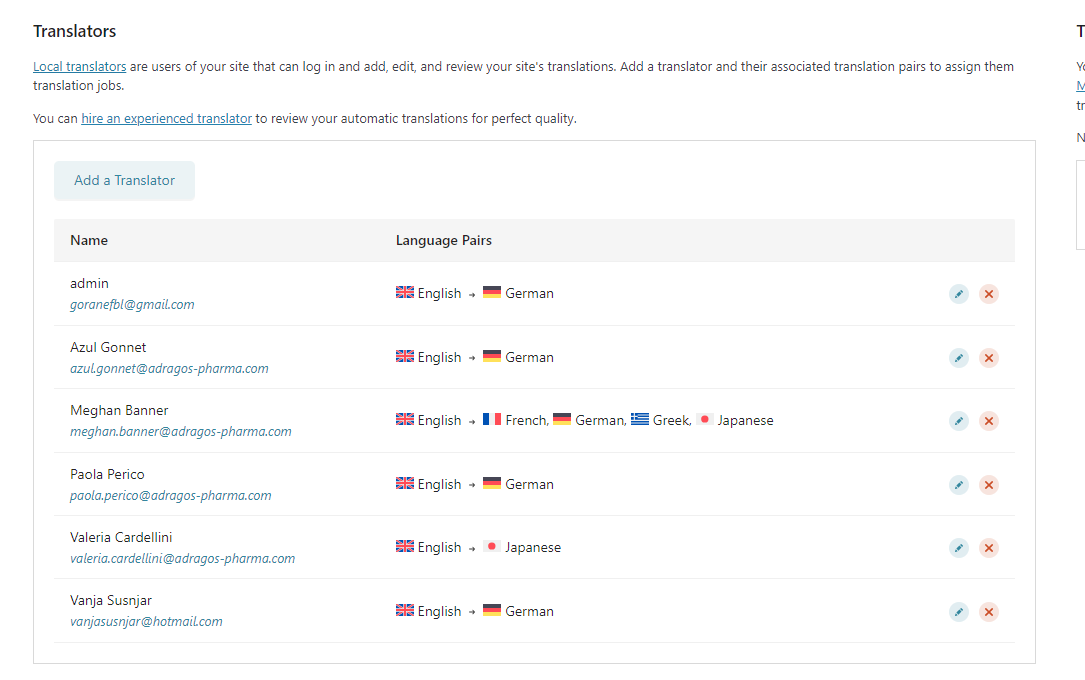
Task: Edit Valeria Cardellini's language pairs
Action: (x=959, y=548)
